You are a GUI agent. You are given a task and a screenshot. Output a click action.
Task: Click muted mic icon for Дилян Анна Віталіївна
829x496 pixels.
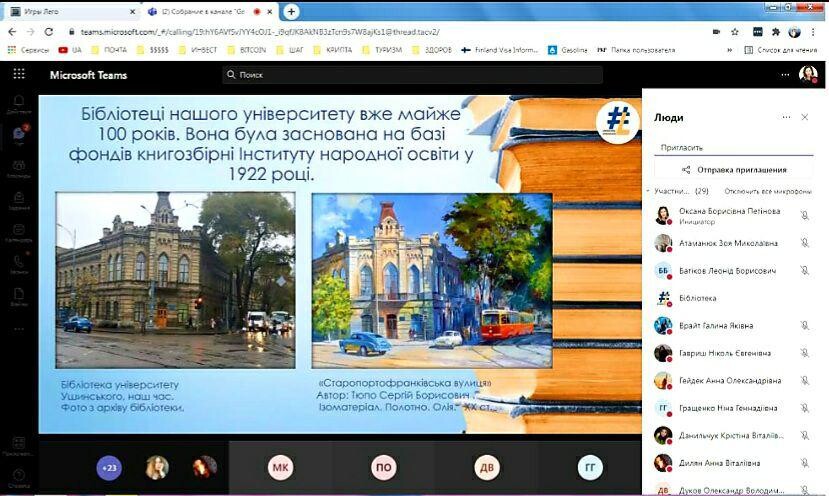click(x=804, y=463)
